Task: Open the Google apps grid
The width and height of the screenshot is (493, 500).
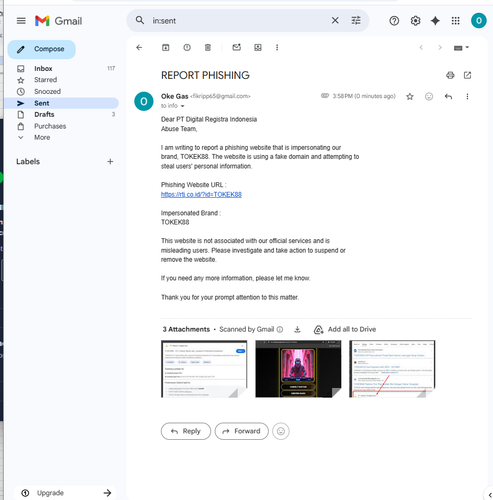Action: pos(455,21)
